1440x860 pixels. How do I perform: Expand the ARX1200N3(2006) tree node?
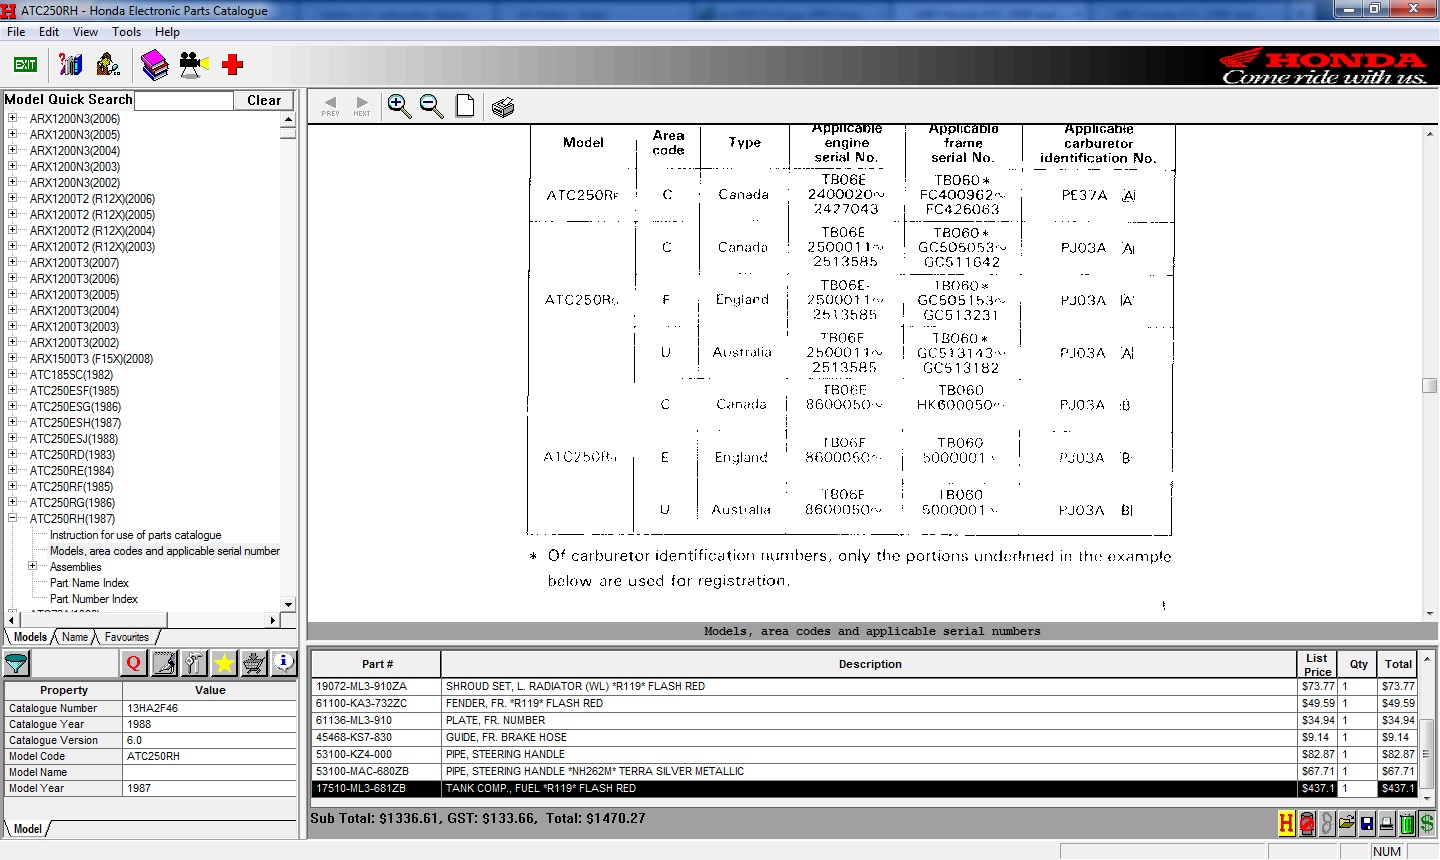pos(13,118)
